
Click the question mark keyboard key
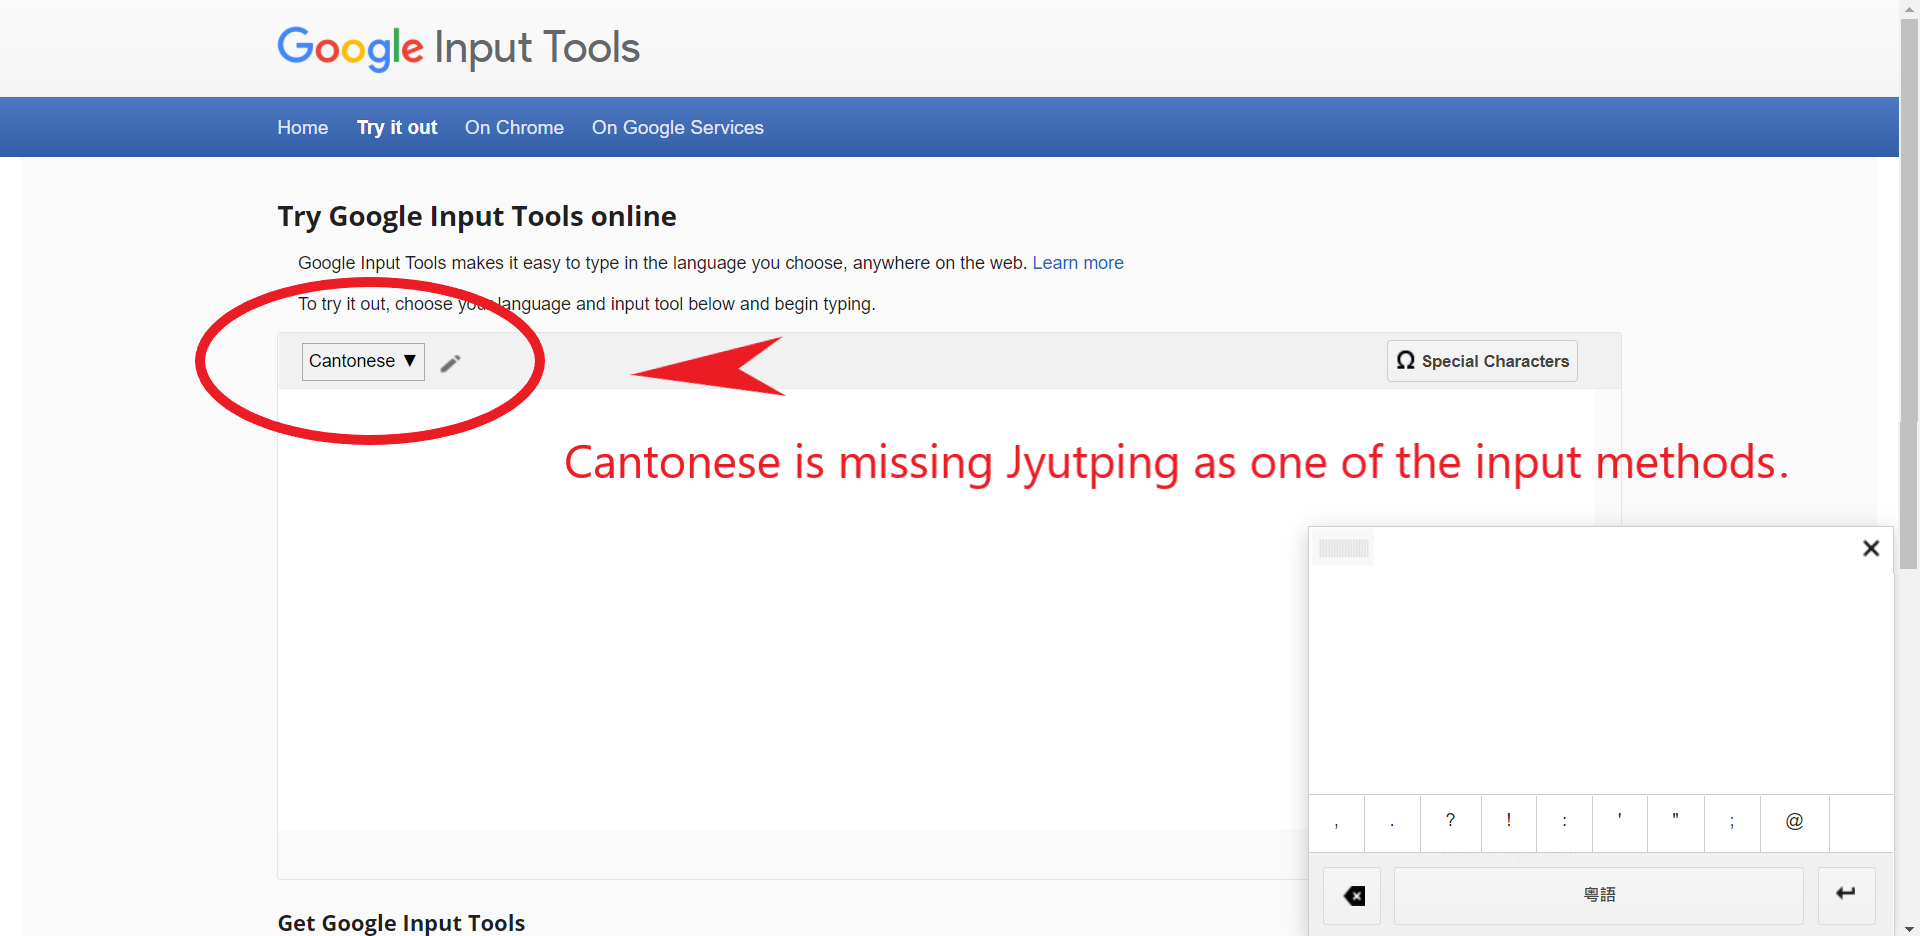tap(1451, 822)
